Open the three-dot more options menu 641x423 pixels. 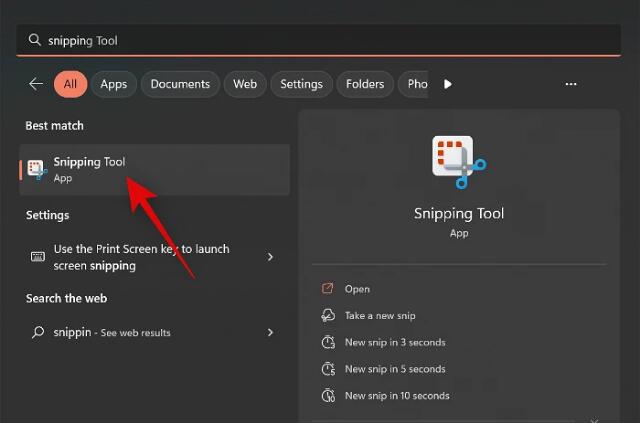coord(571,84)
